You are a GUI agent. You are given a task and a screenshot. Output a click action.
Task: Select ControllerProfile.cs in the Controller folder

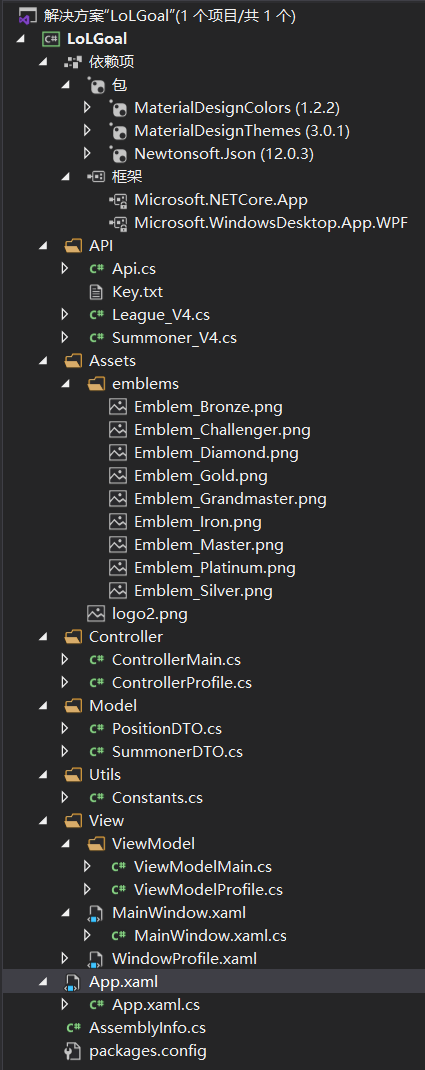pos(181,682)
